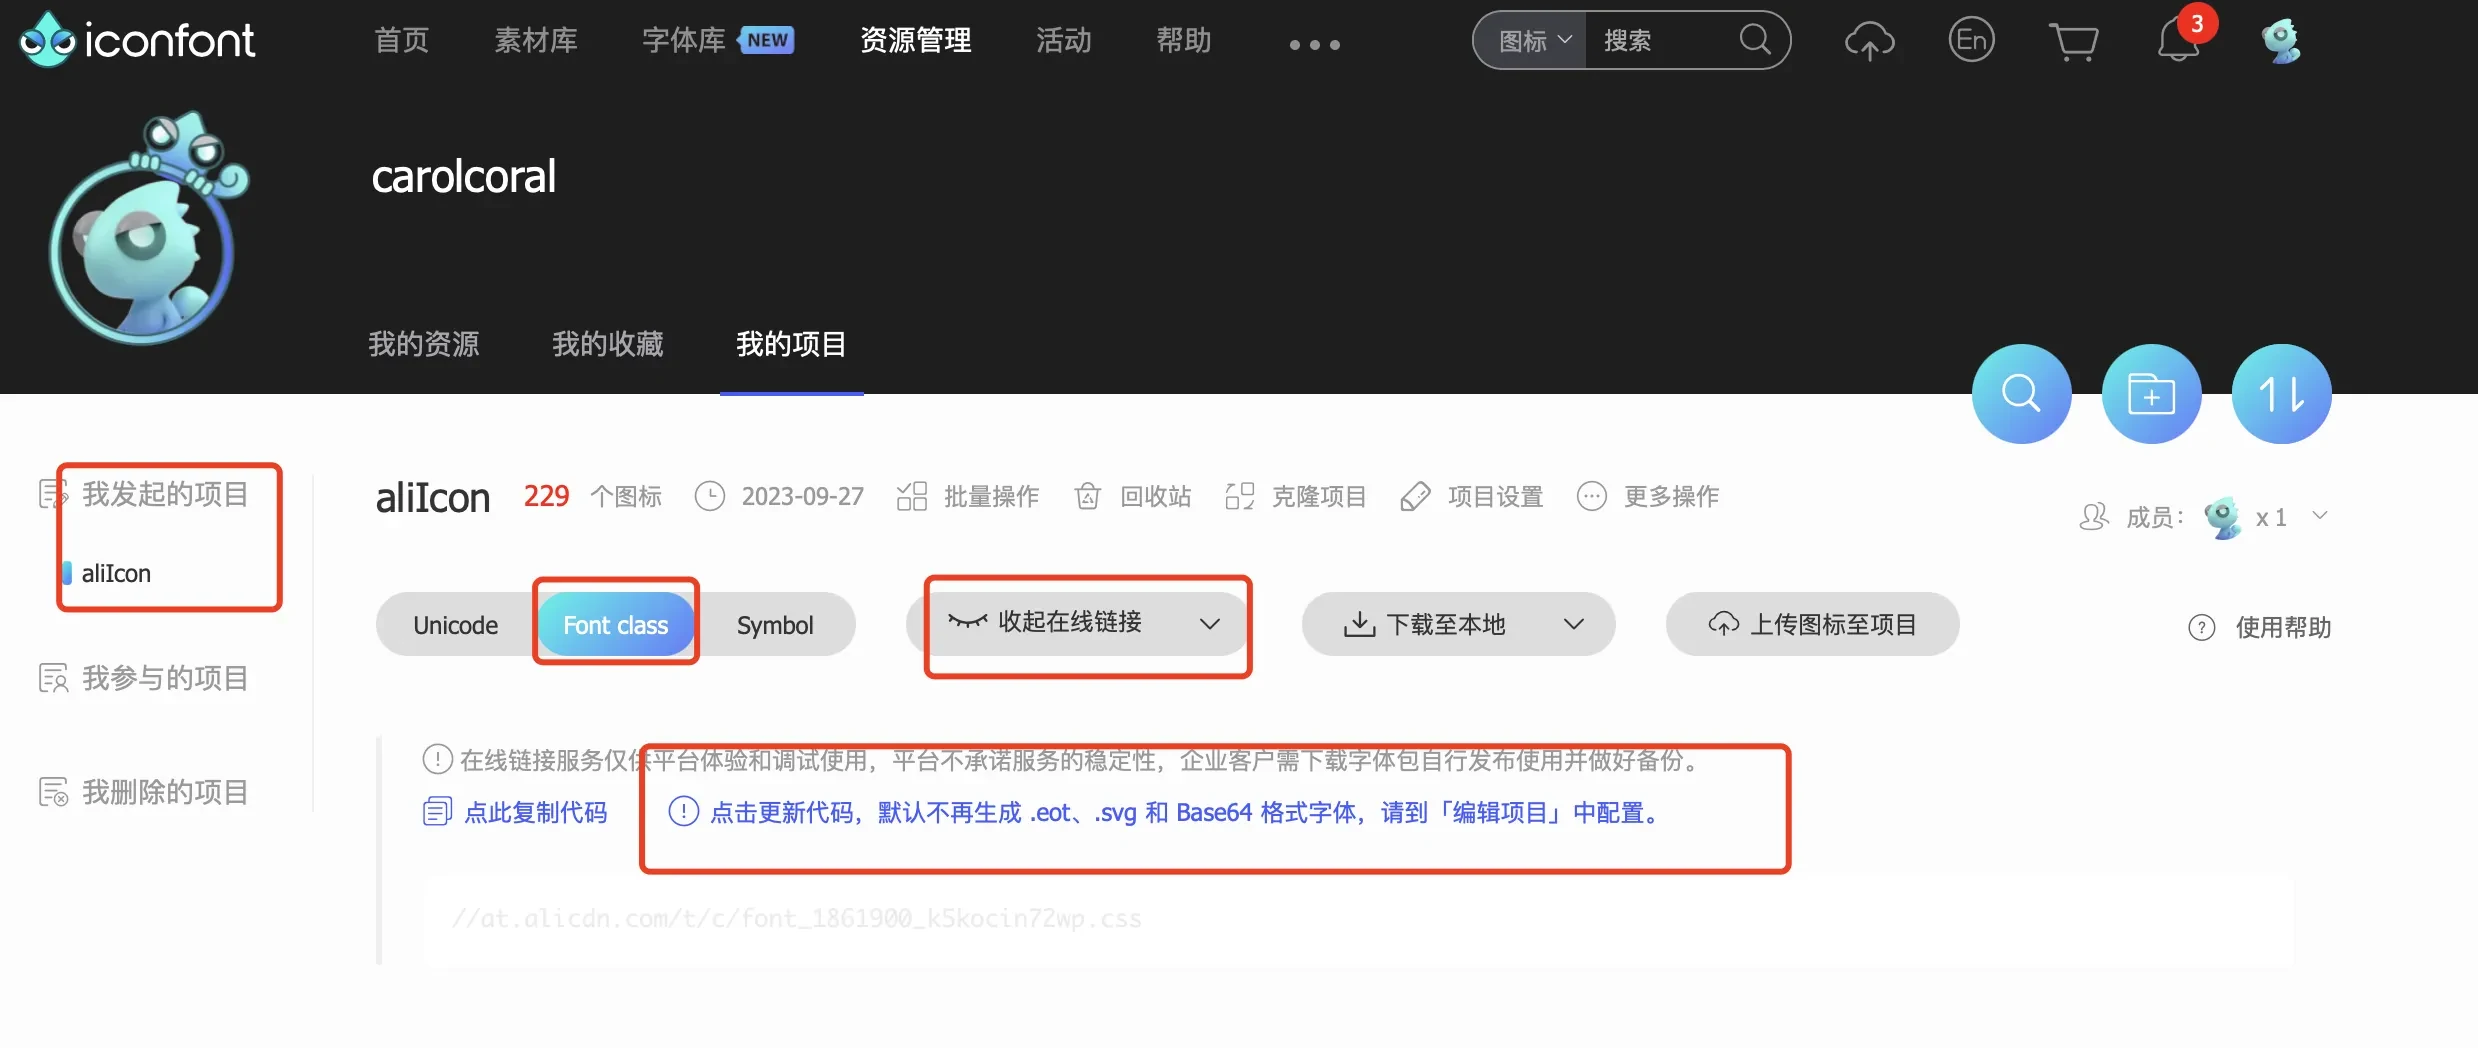This screenshot has height=1048, width=2478.
Task: Go to 首页 in top navigation
Action: [x=401, y=40]
